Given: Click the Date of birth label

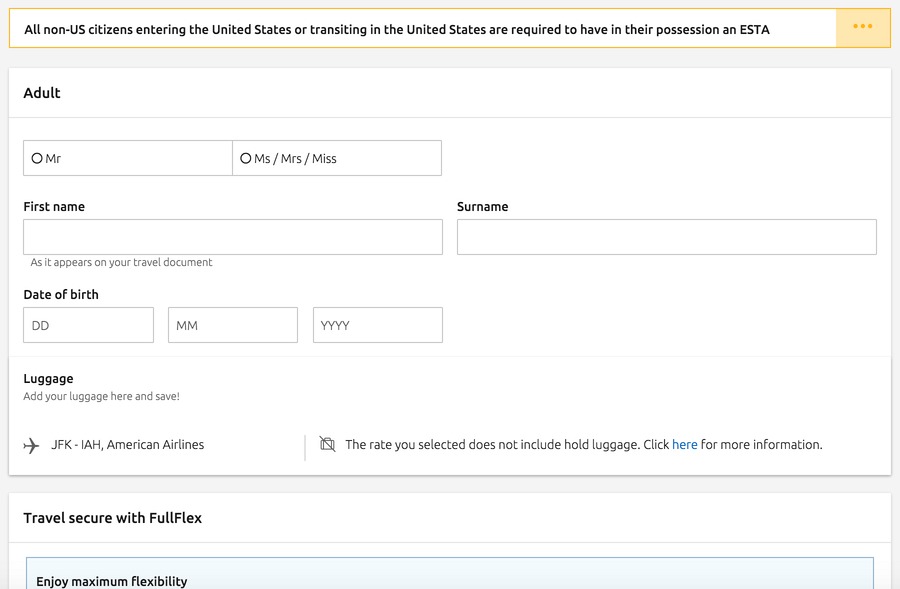Looking at the screenshot, I should coord(61,294).
